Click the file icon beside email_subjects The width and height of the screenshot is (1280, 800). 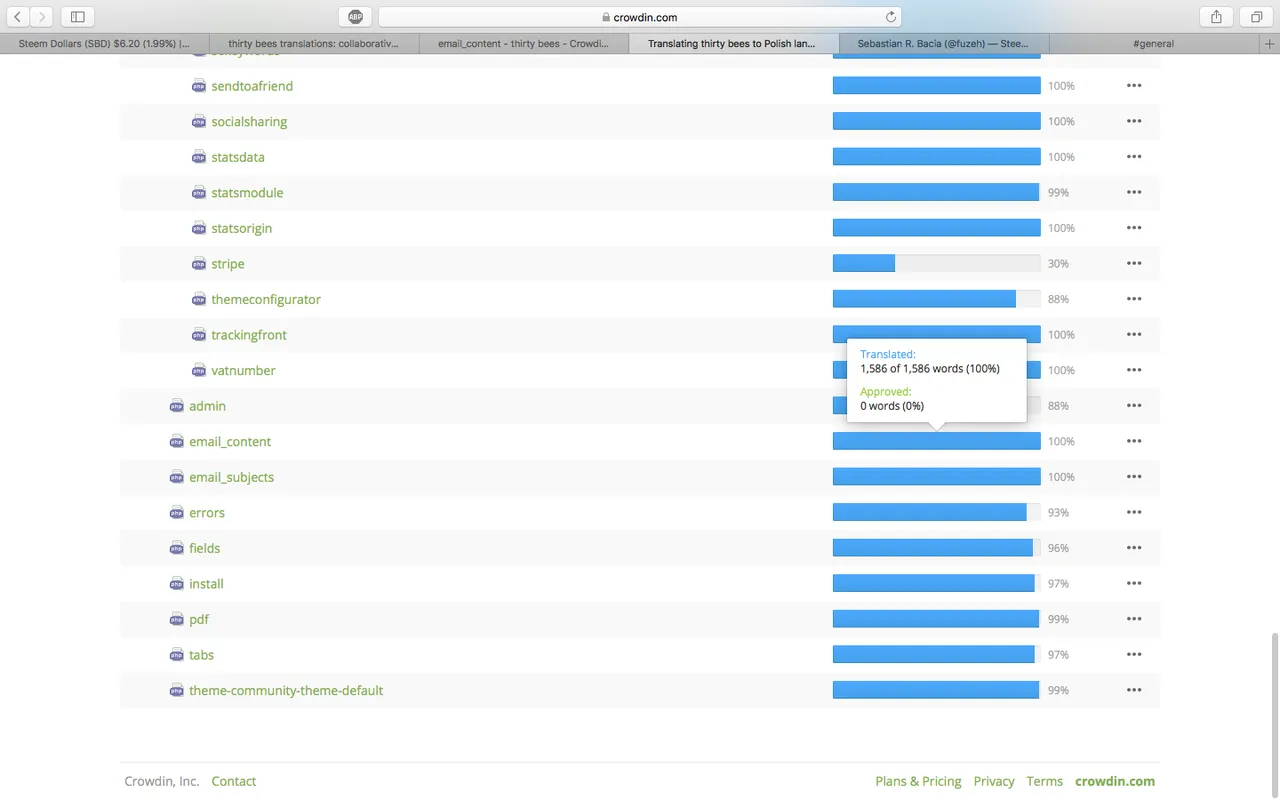point(176,477)
